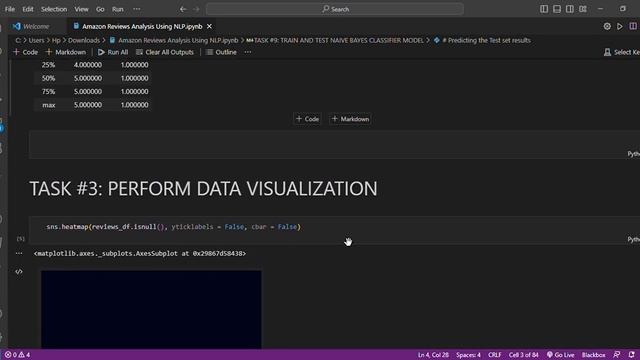Open more notebook toolbar actions ellipsis

click(248, 52)
